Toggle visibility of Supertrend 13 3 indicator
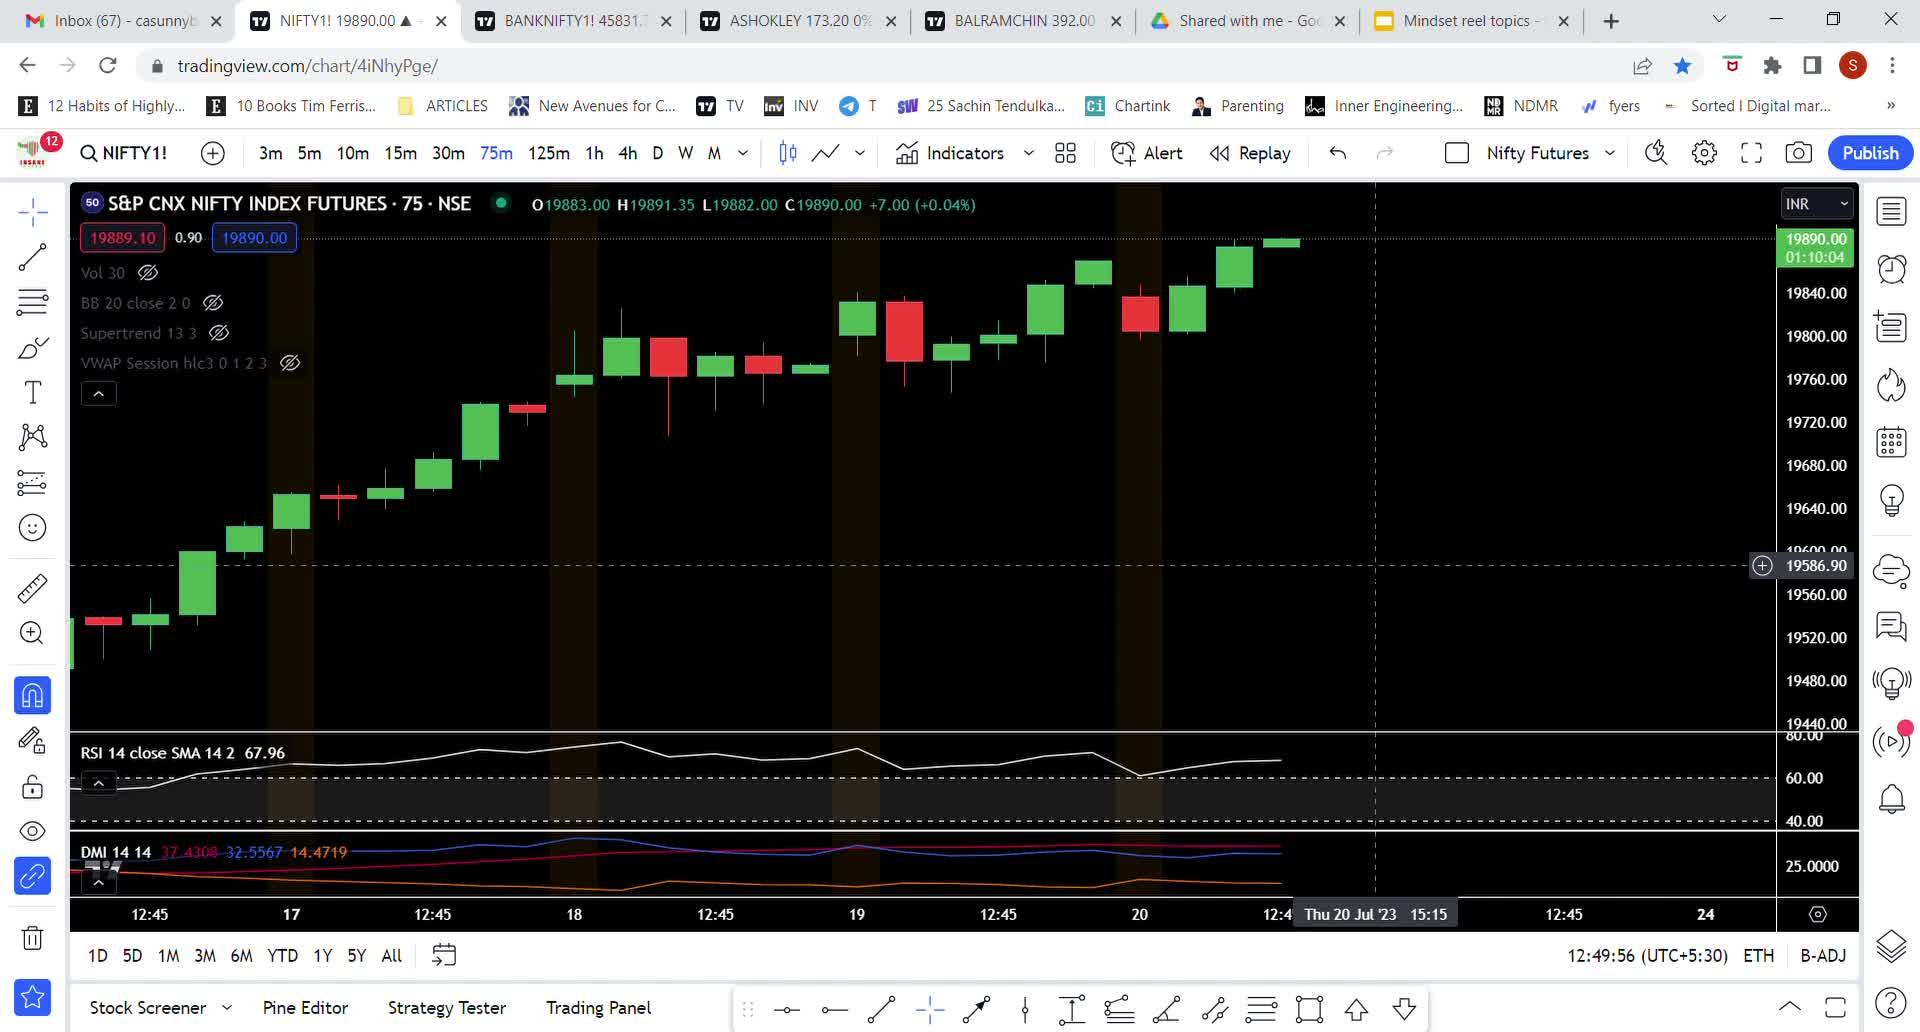 click(219, 333)
